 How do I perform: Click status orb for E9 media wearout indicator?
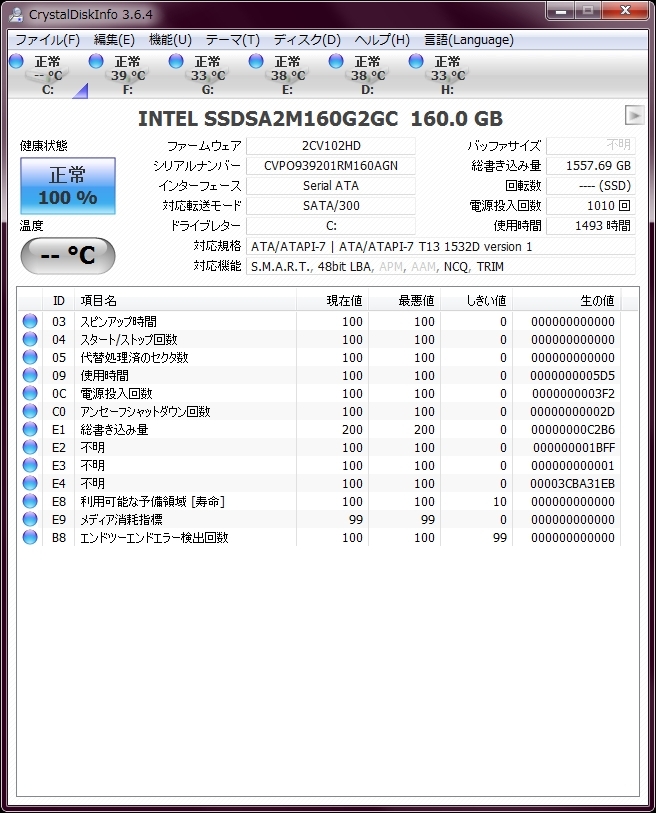coord(30,520)
